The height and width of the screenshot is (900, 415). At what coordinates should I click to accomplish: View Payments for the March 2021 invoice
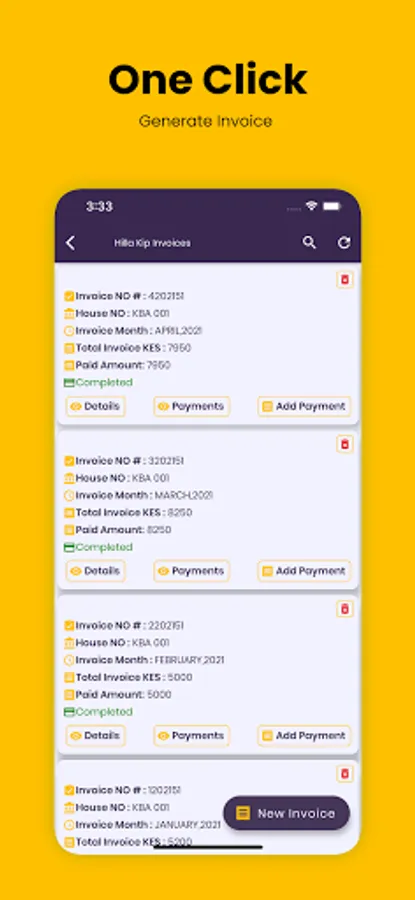click(192, 571)
